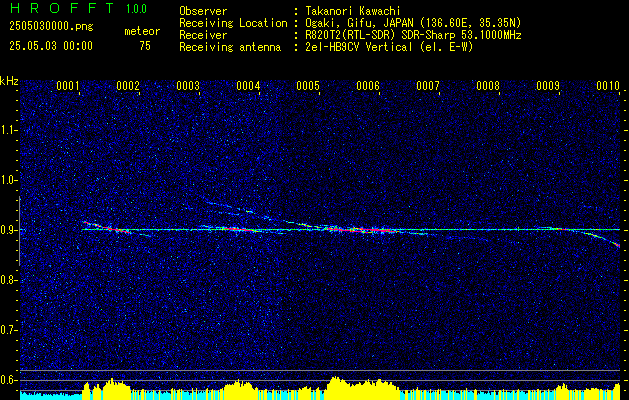The image size is (629, 400).
Task: Click time marker 0001
Action: pos(67,86)
